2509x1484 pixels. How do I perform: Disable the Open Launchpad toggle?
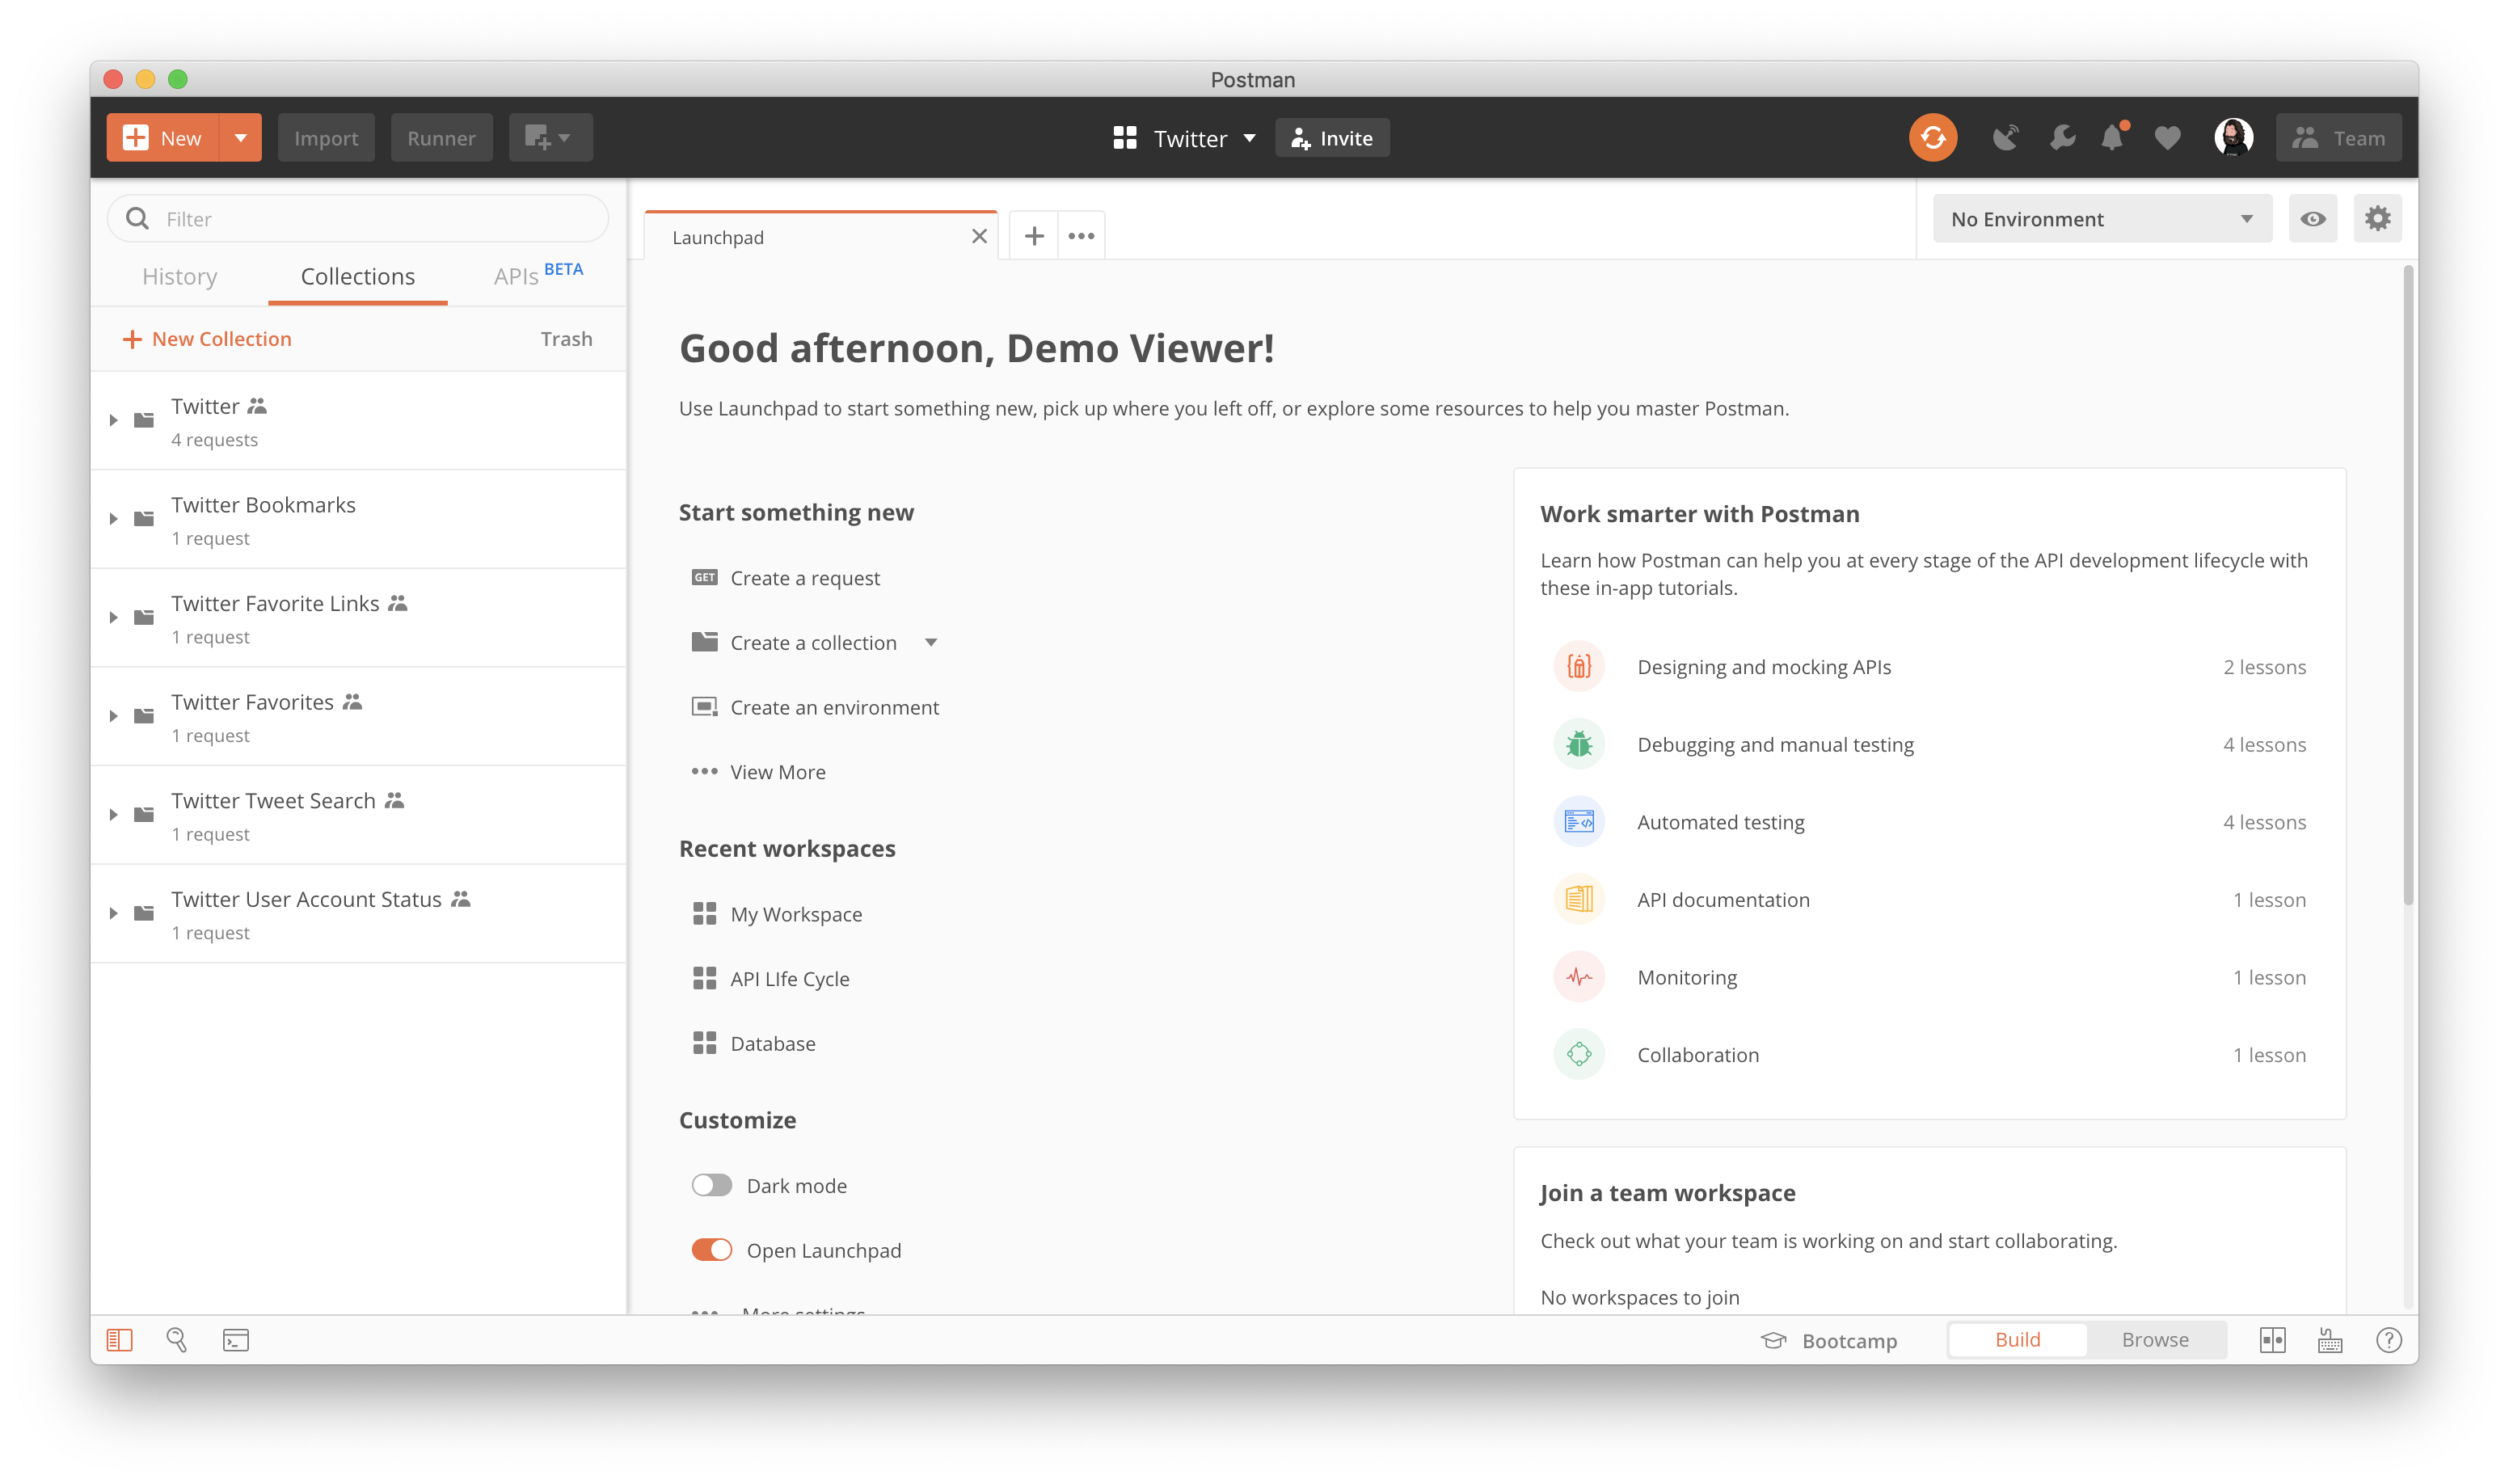[712, 1250]
